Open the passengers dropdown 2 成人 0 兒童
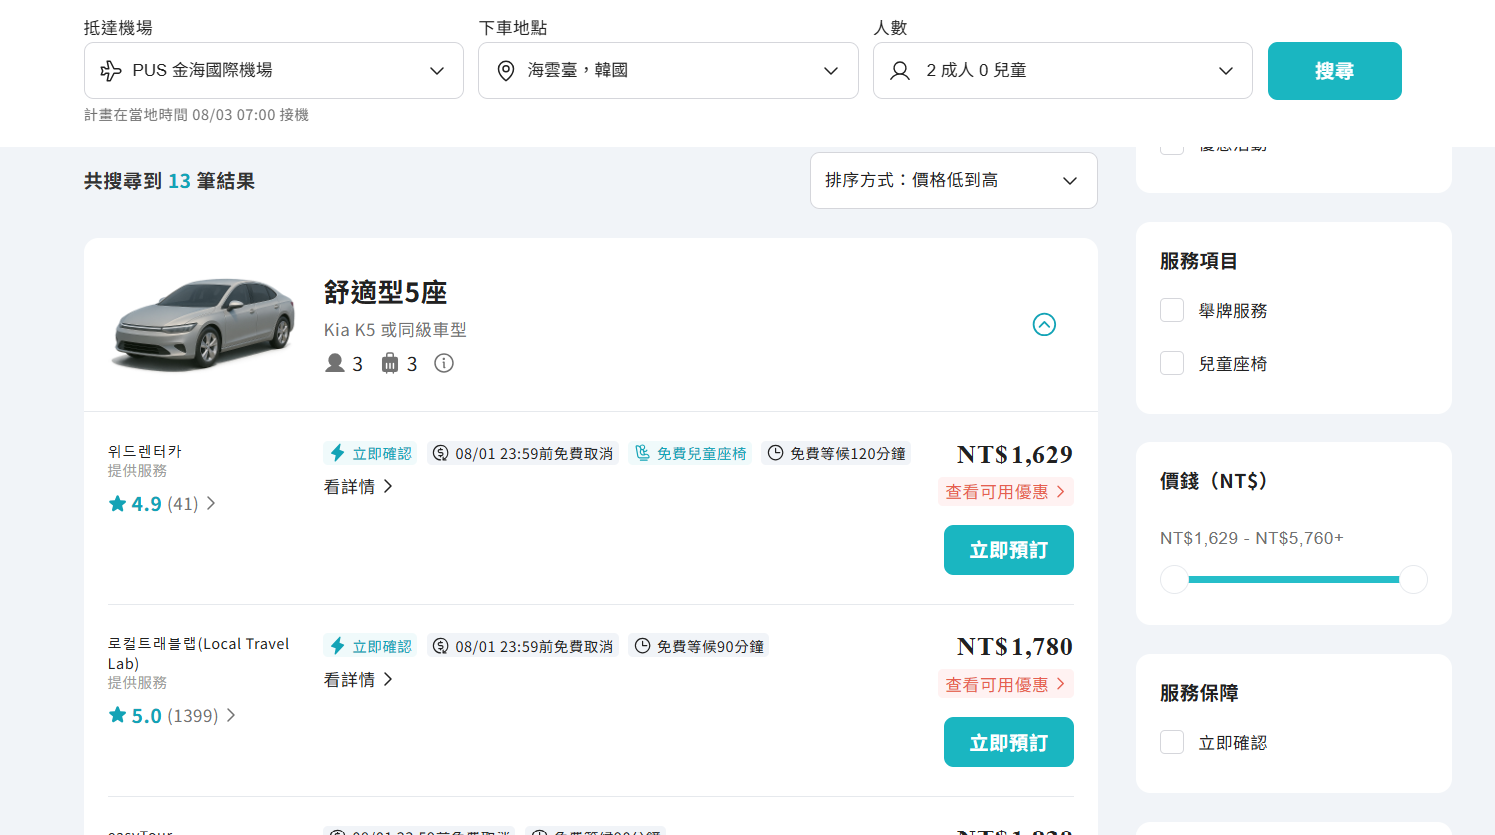 (1062, 70)
